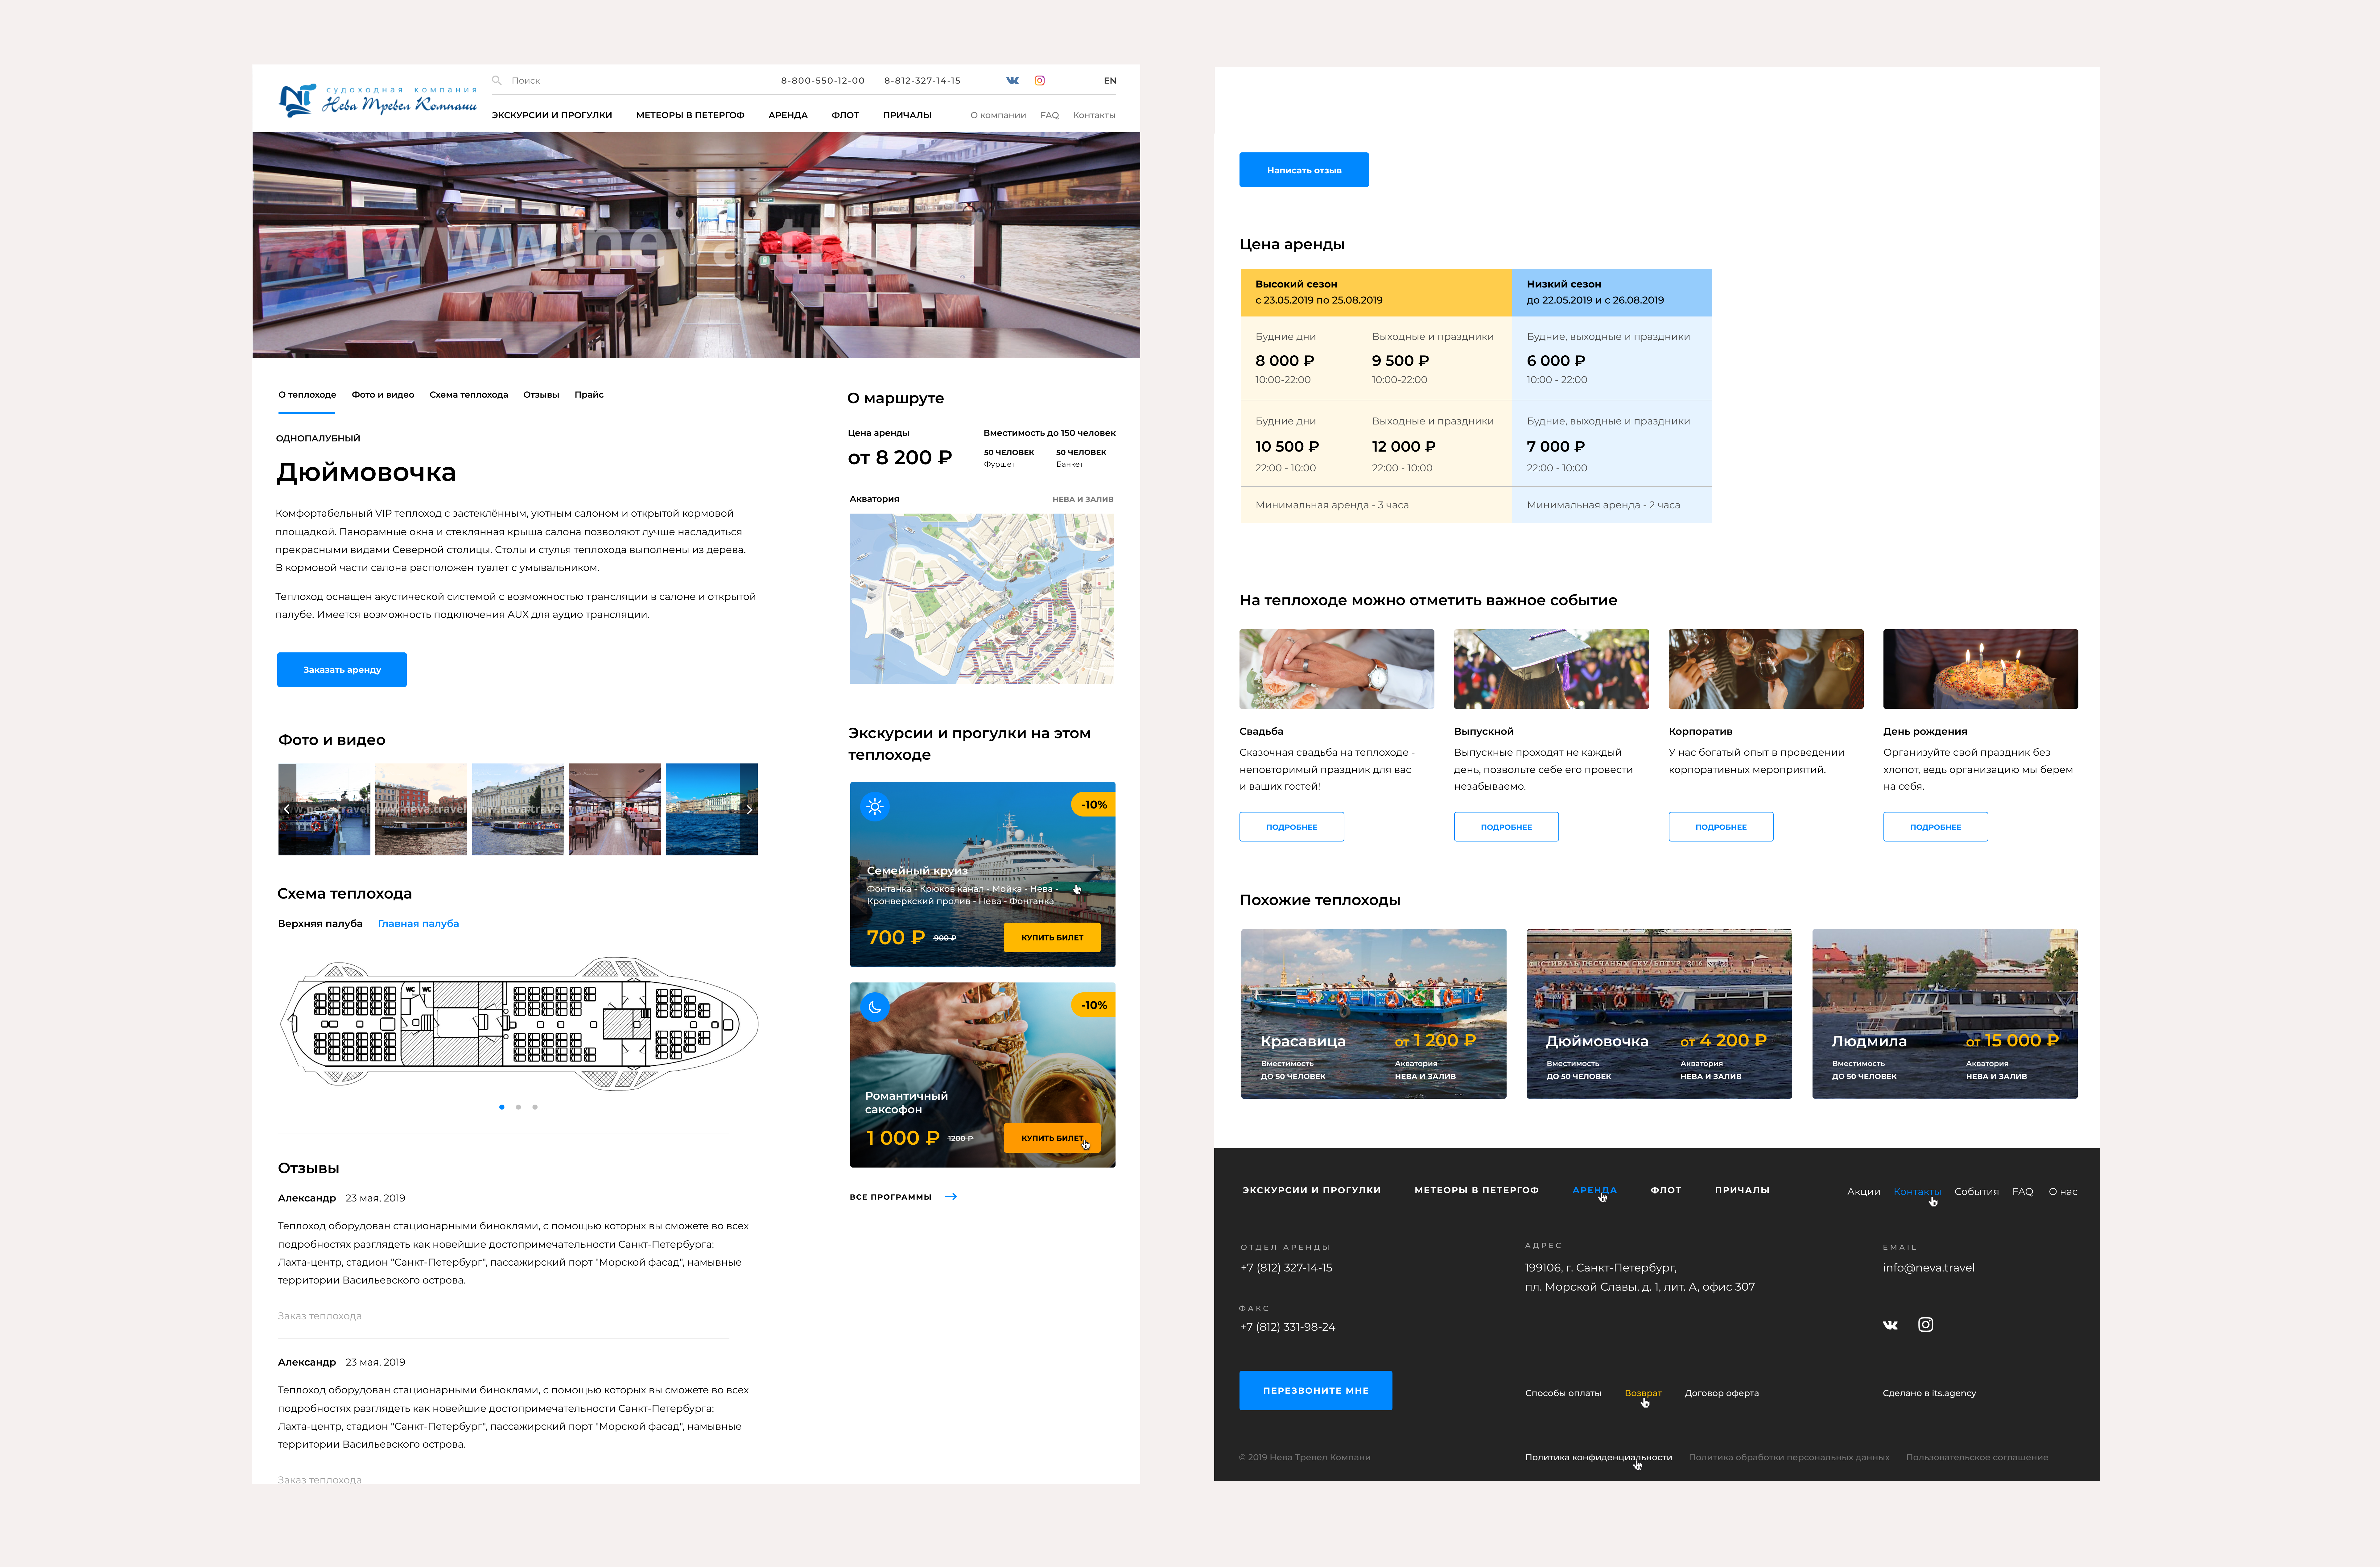Buy ticket for Романтичный саксофон

1052,1138
